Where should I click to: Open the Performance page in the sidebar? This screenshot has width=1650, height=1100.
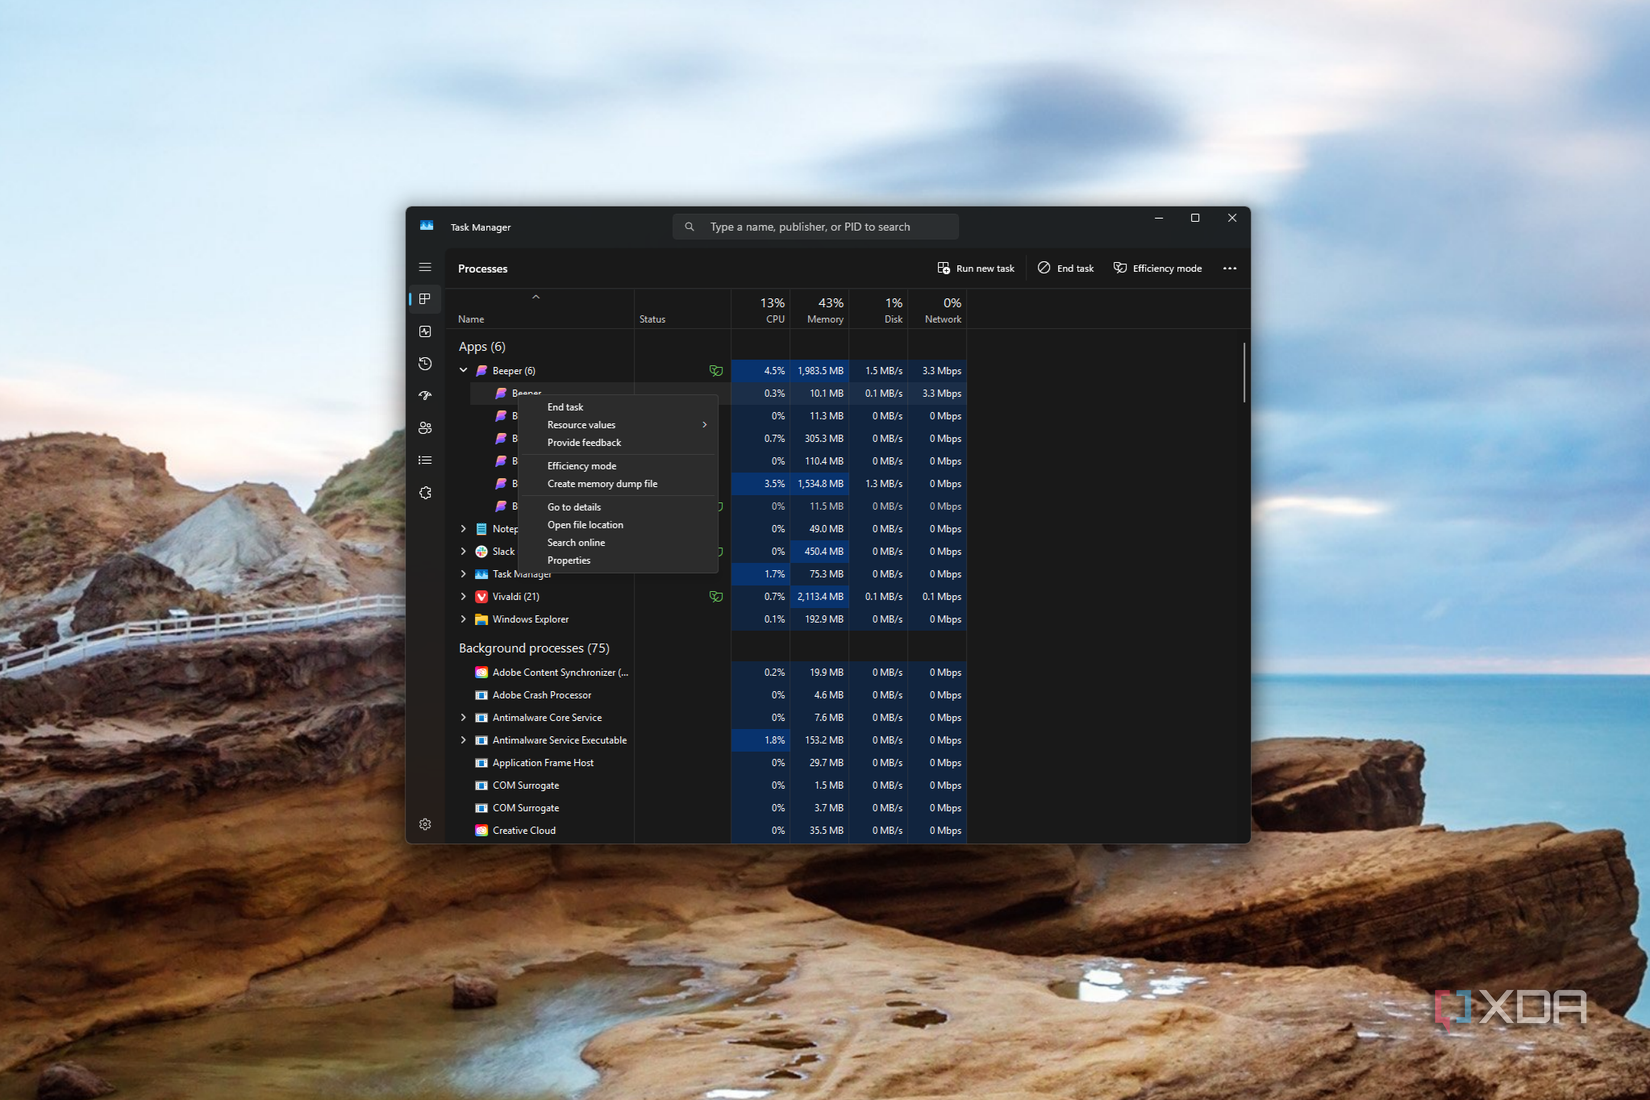coord(425,331)
